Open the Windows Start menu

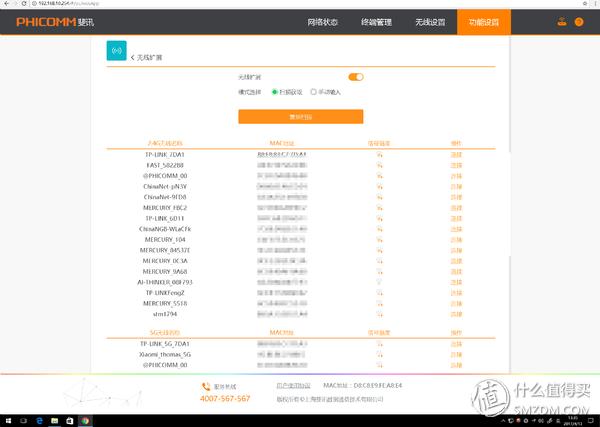(x=8, y=421)
